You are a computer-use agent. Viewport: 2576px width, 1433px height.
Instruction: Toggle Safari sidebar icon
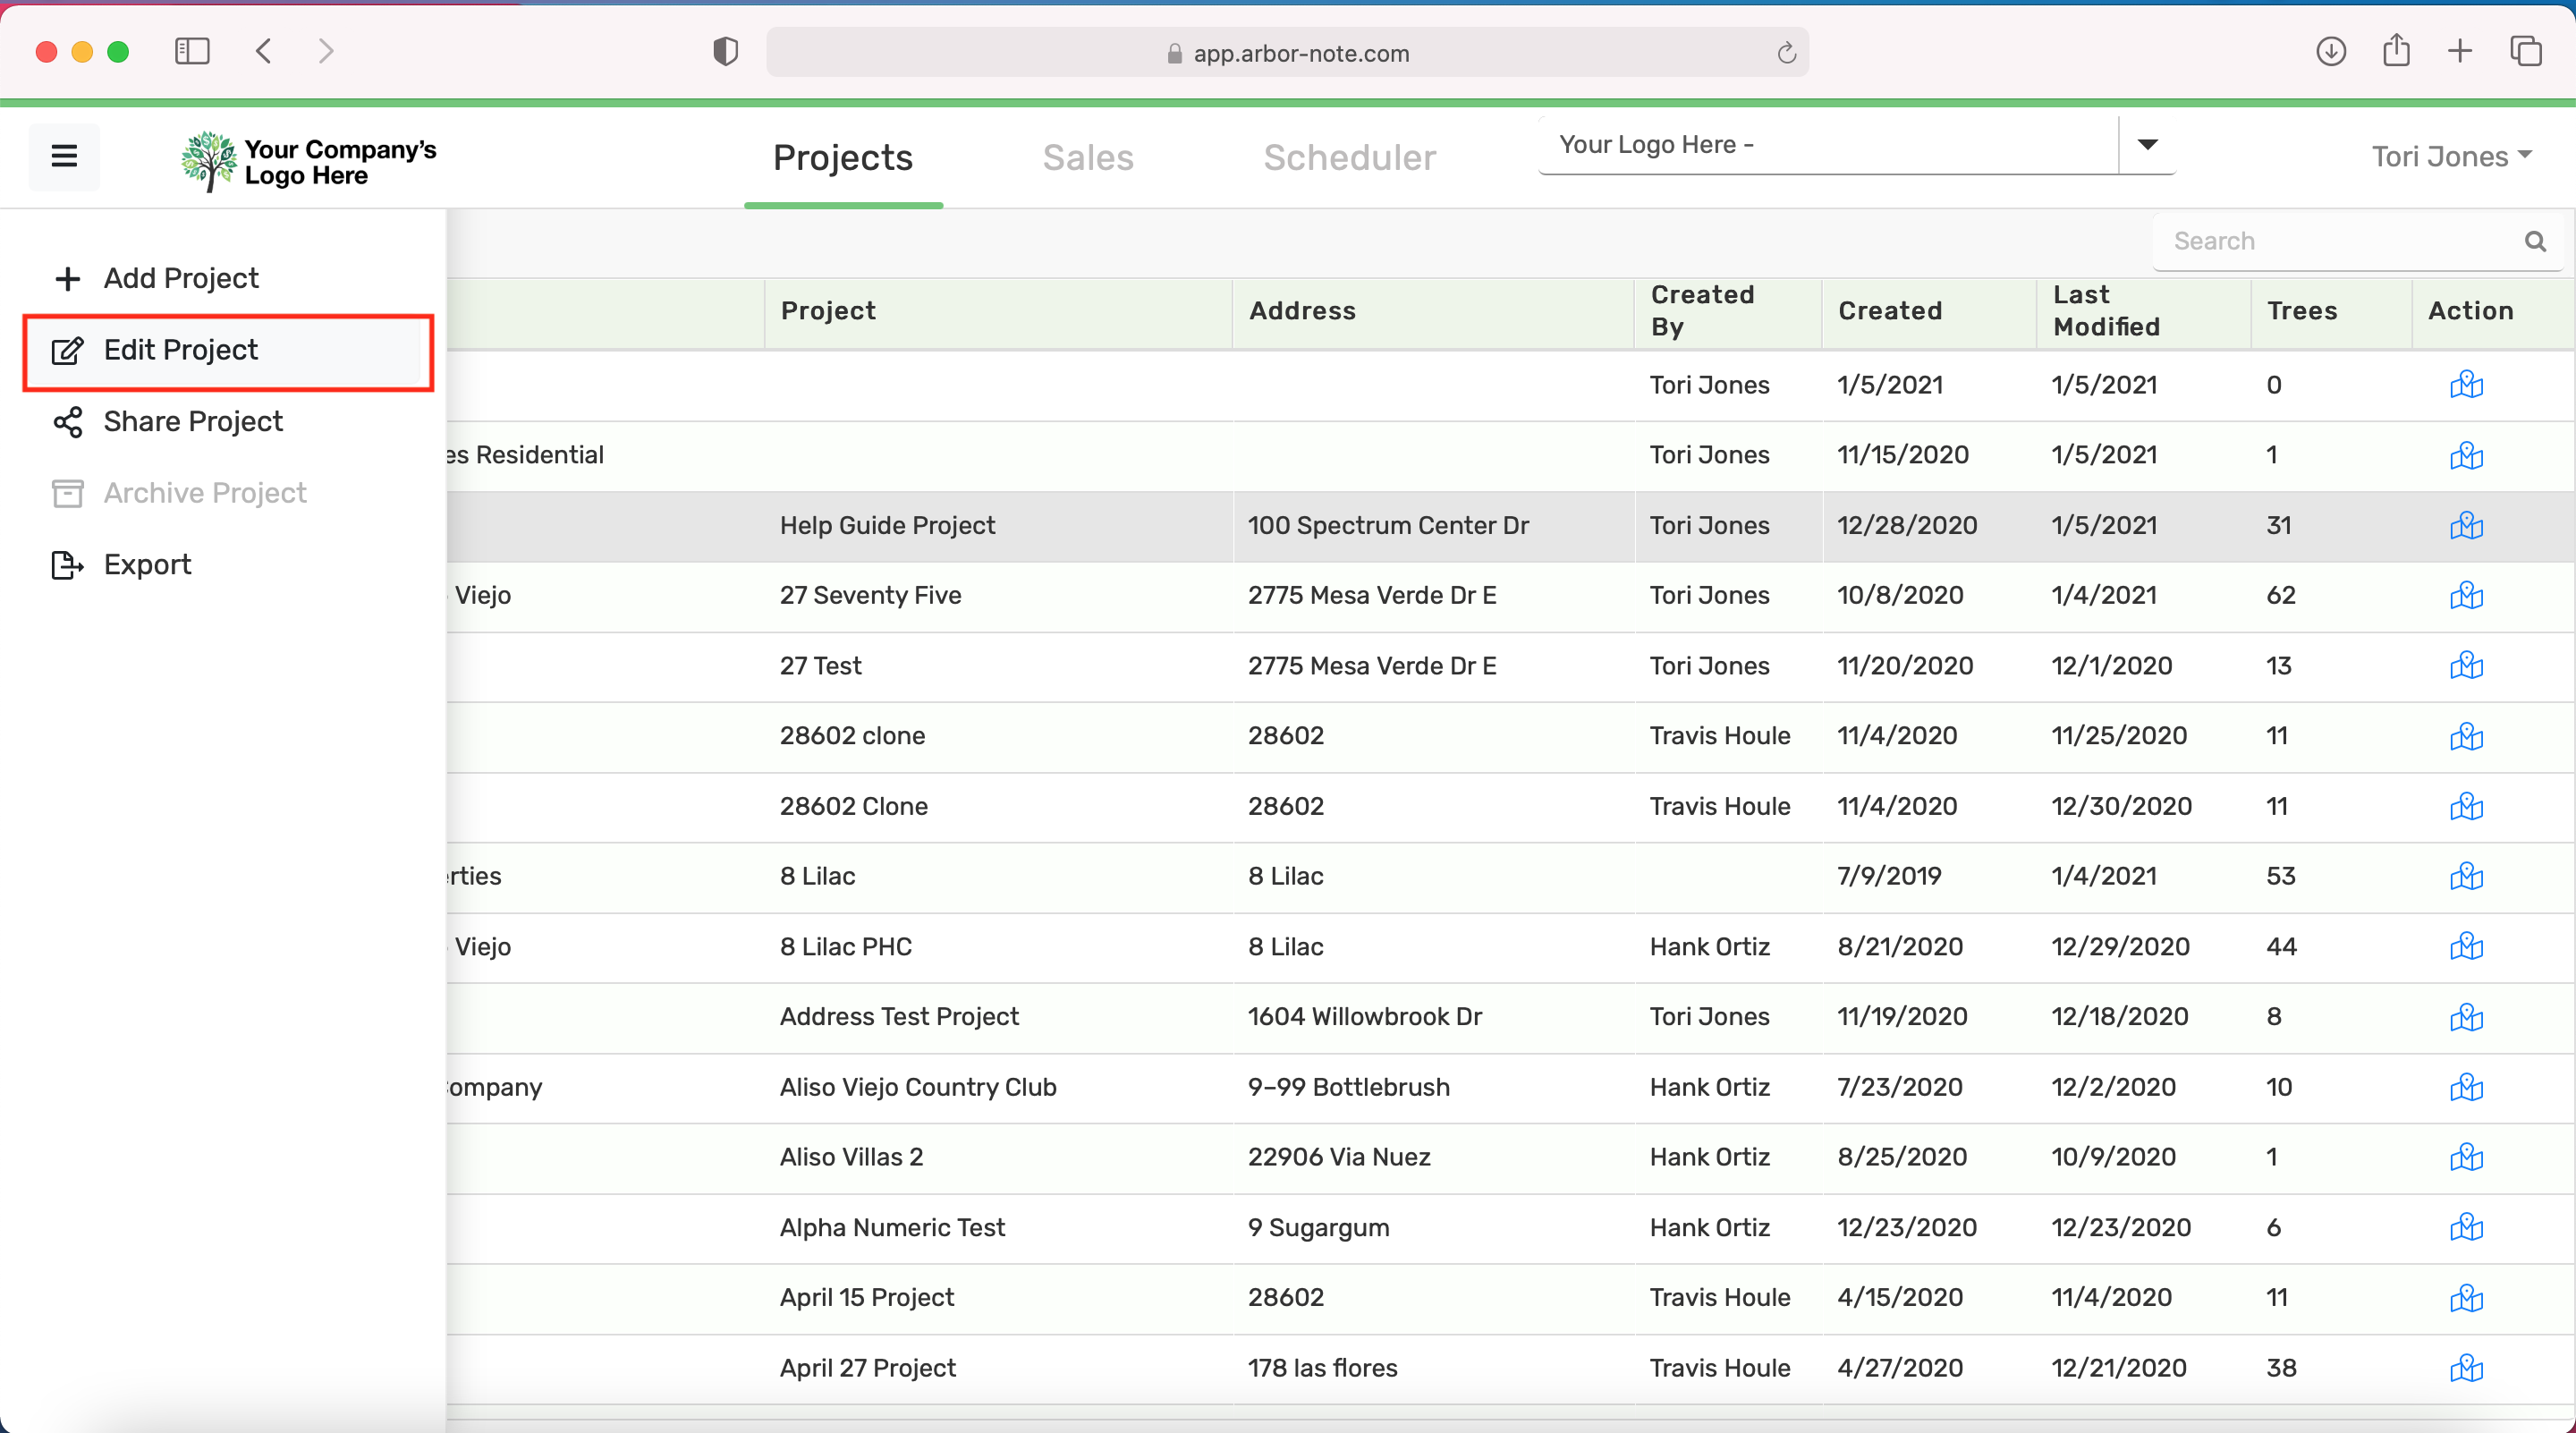pos(192,51)
